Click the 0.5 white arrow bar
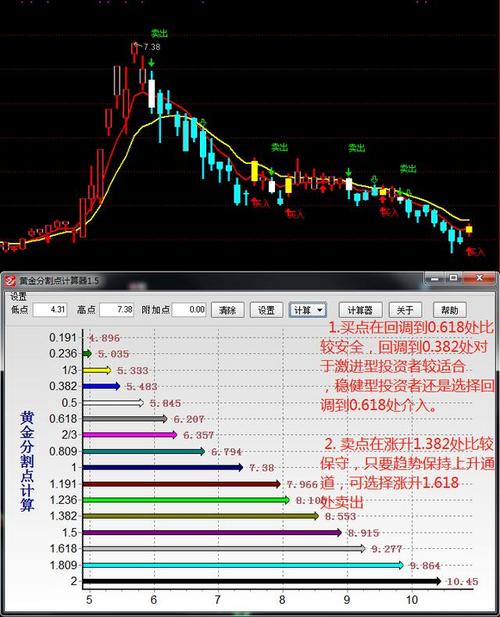Screen dimensions: 500x617 click(113, 403)
